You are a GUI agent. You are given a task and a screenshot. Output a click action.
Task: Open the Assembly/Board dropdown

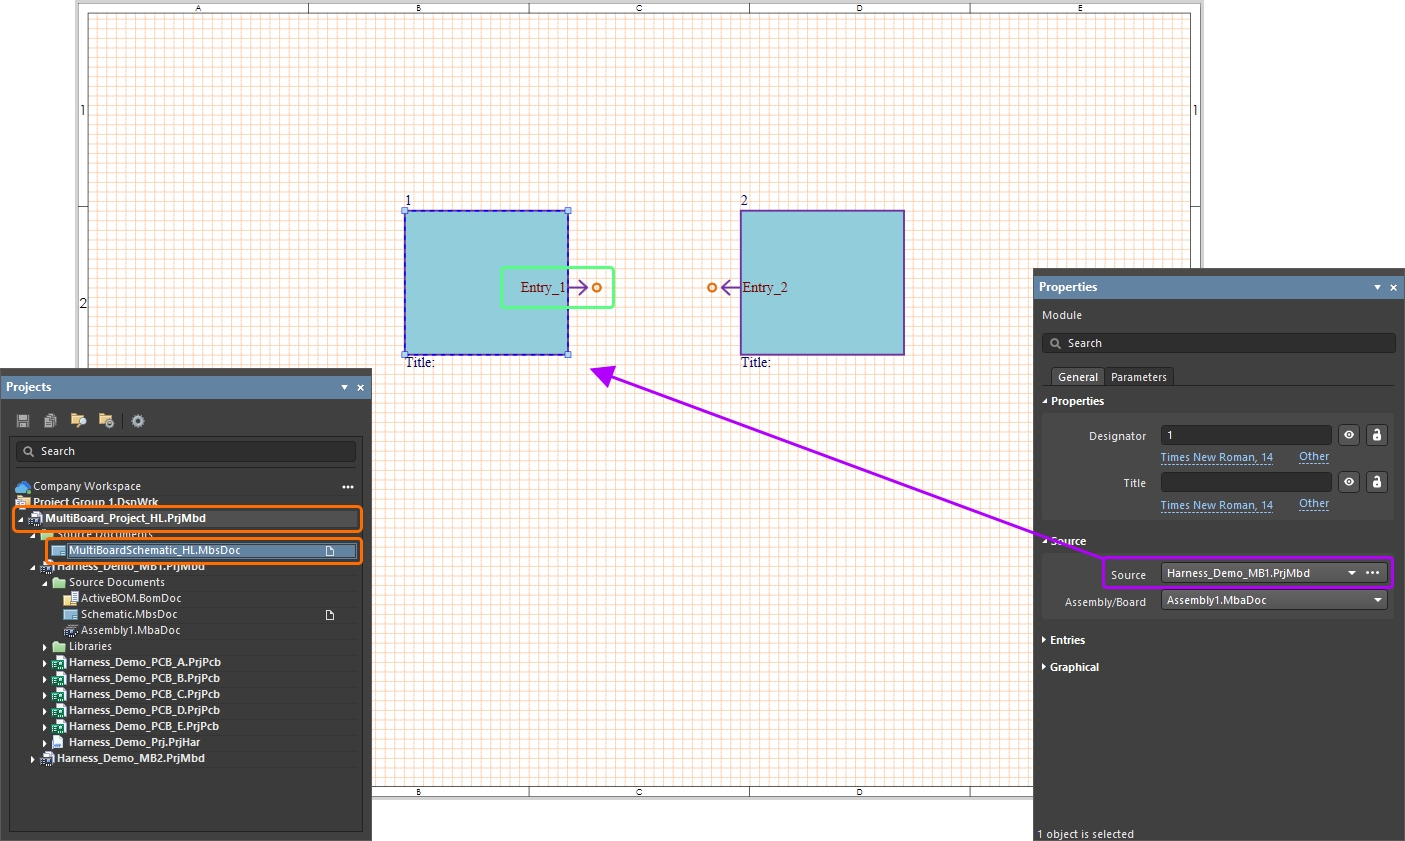click(1378, 600)
